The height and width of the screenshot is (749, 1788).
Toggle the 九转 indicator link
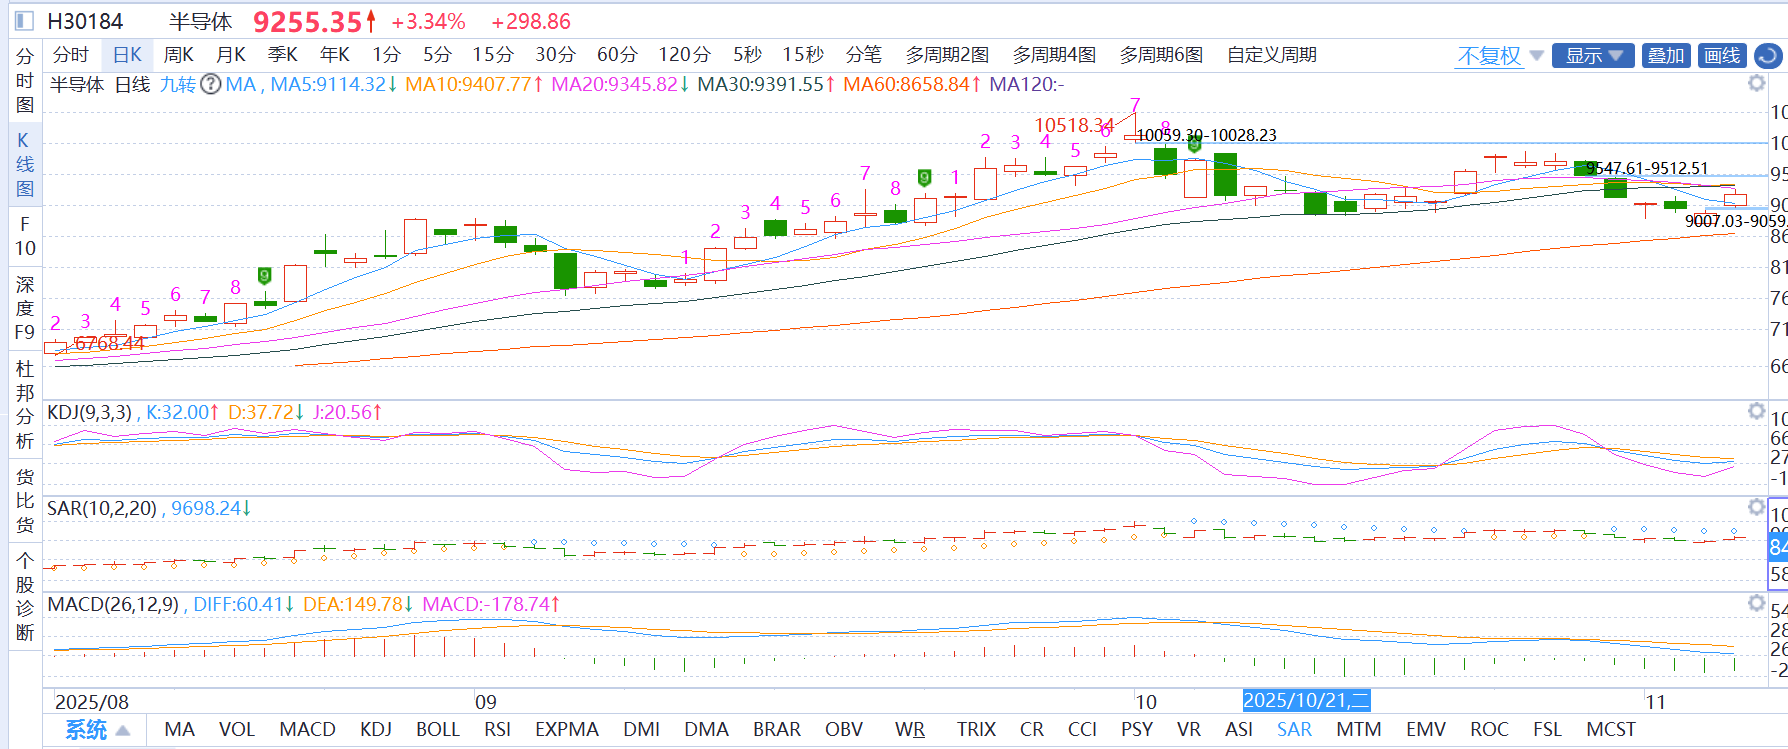tap(178, 84)
